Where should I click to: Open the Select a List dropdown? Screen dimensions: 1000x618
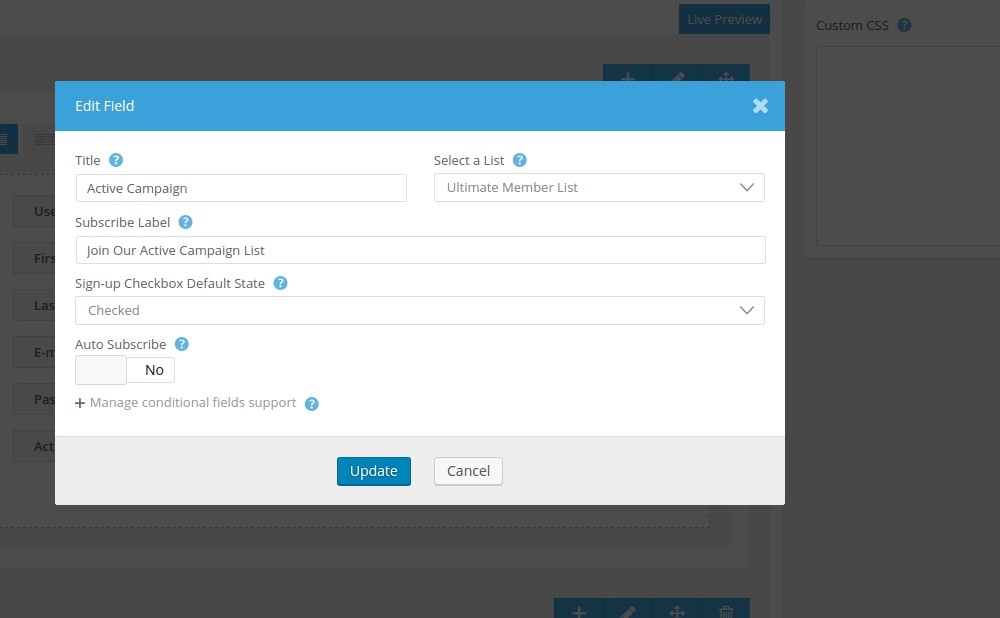pos(599,188)
